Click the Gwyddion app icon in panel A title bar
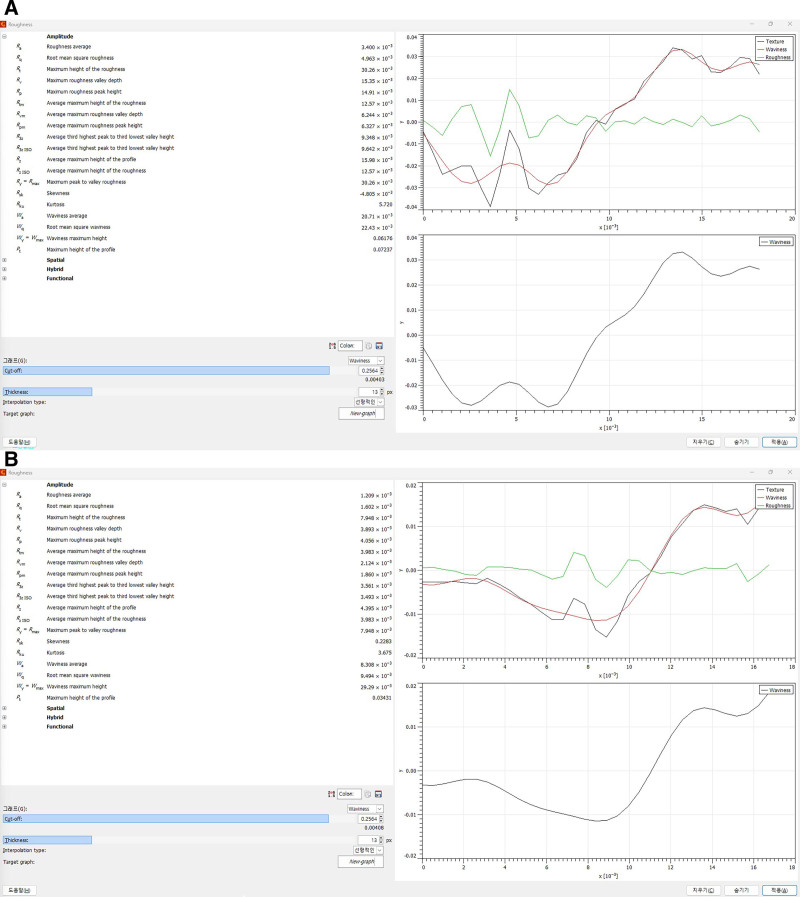 [3, 24]
